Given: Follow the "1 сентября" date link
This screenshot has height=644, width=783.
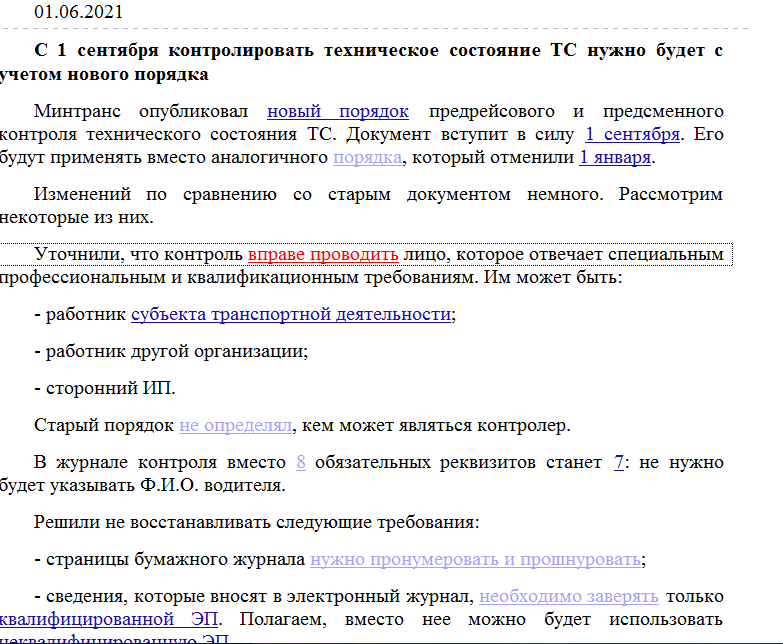Looking at the screenshot, I should pos(633,134).
